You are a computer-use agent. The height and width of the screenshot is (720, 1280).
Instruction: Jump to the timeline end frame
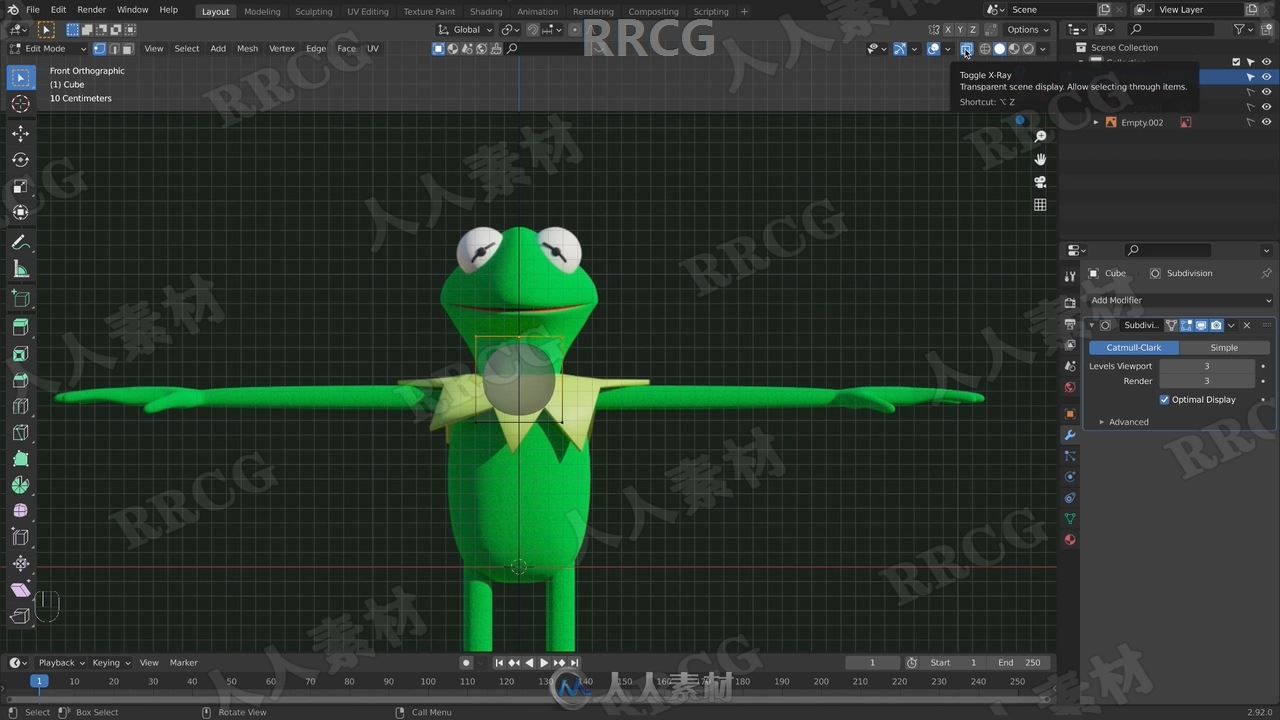(x=574, y=662)
